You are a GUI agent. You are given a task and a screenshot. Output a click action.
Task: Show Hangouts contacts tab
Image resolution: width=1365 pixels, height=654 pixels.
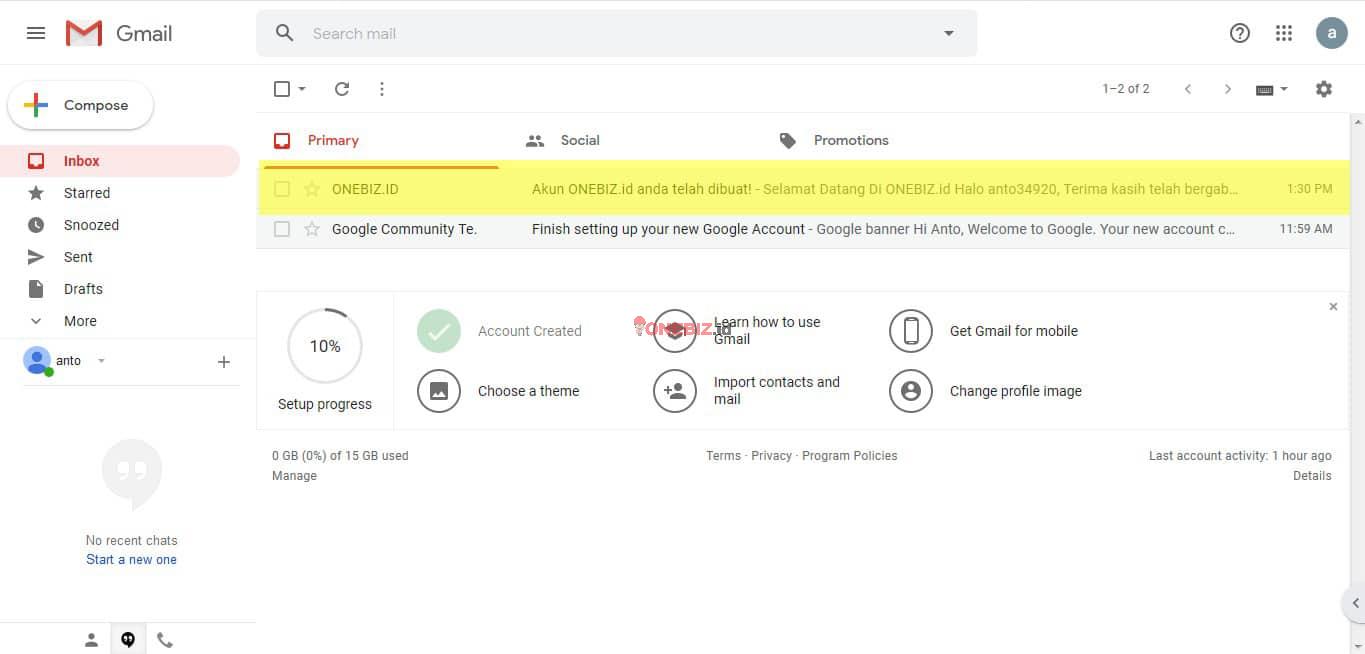91,640
